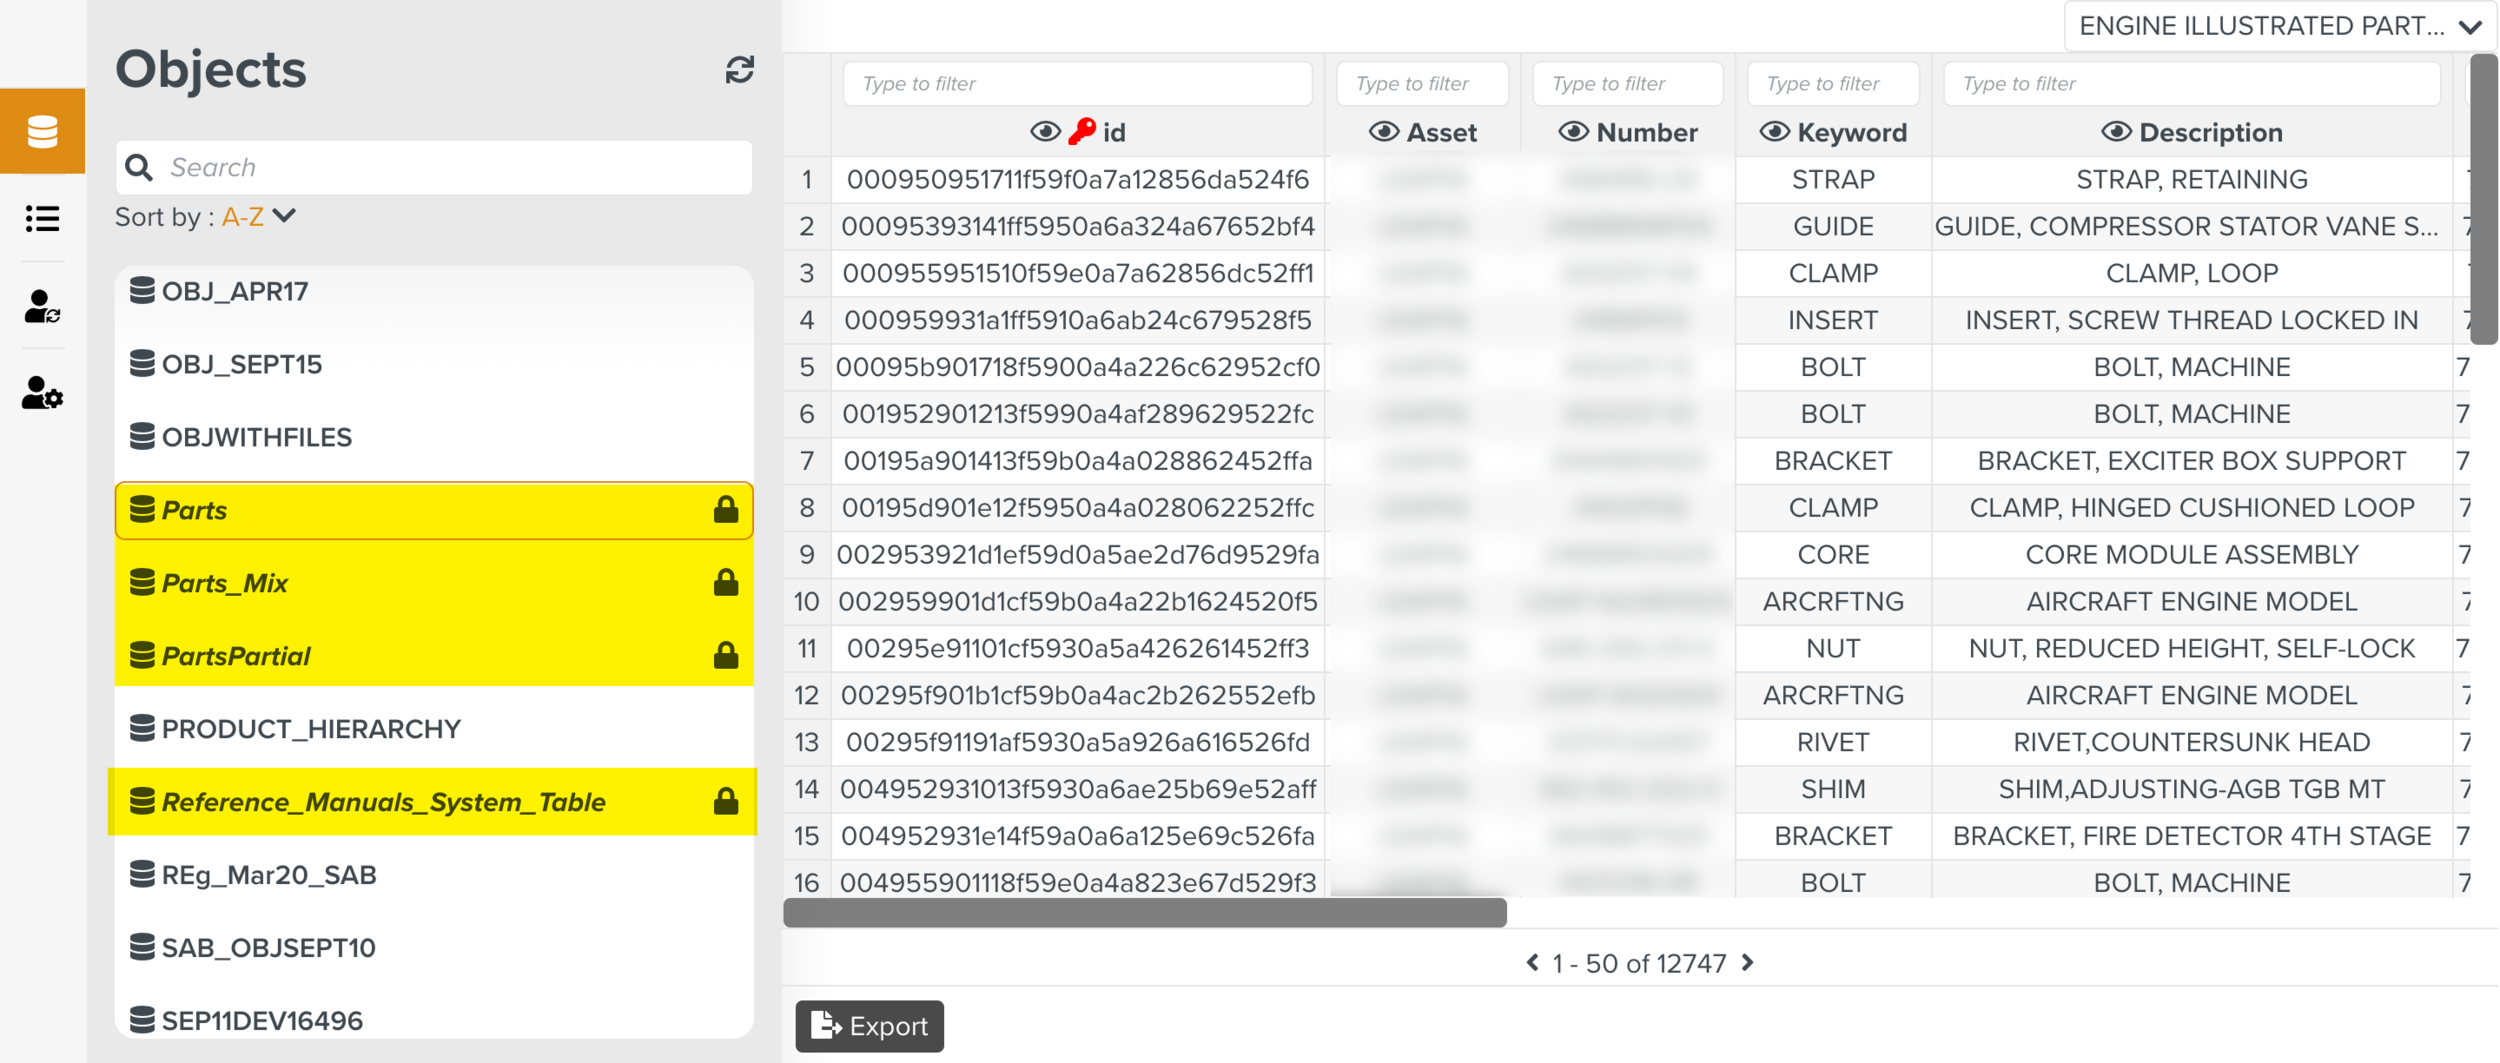2500x1063 pixels.
Task: Go to next page of results
Action: click(x=1748, y=962)
